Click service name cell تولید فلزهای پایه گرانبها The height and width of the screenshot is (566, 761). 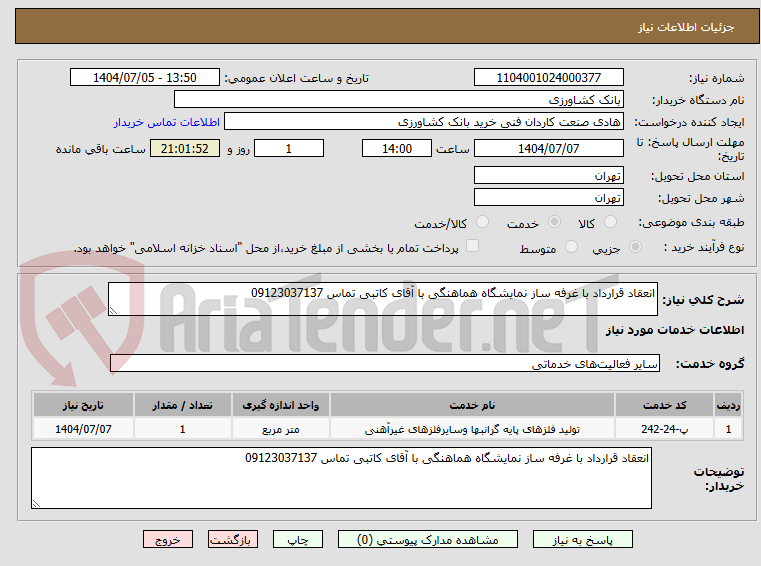tap(472, 429)
